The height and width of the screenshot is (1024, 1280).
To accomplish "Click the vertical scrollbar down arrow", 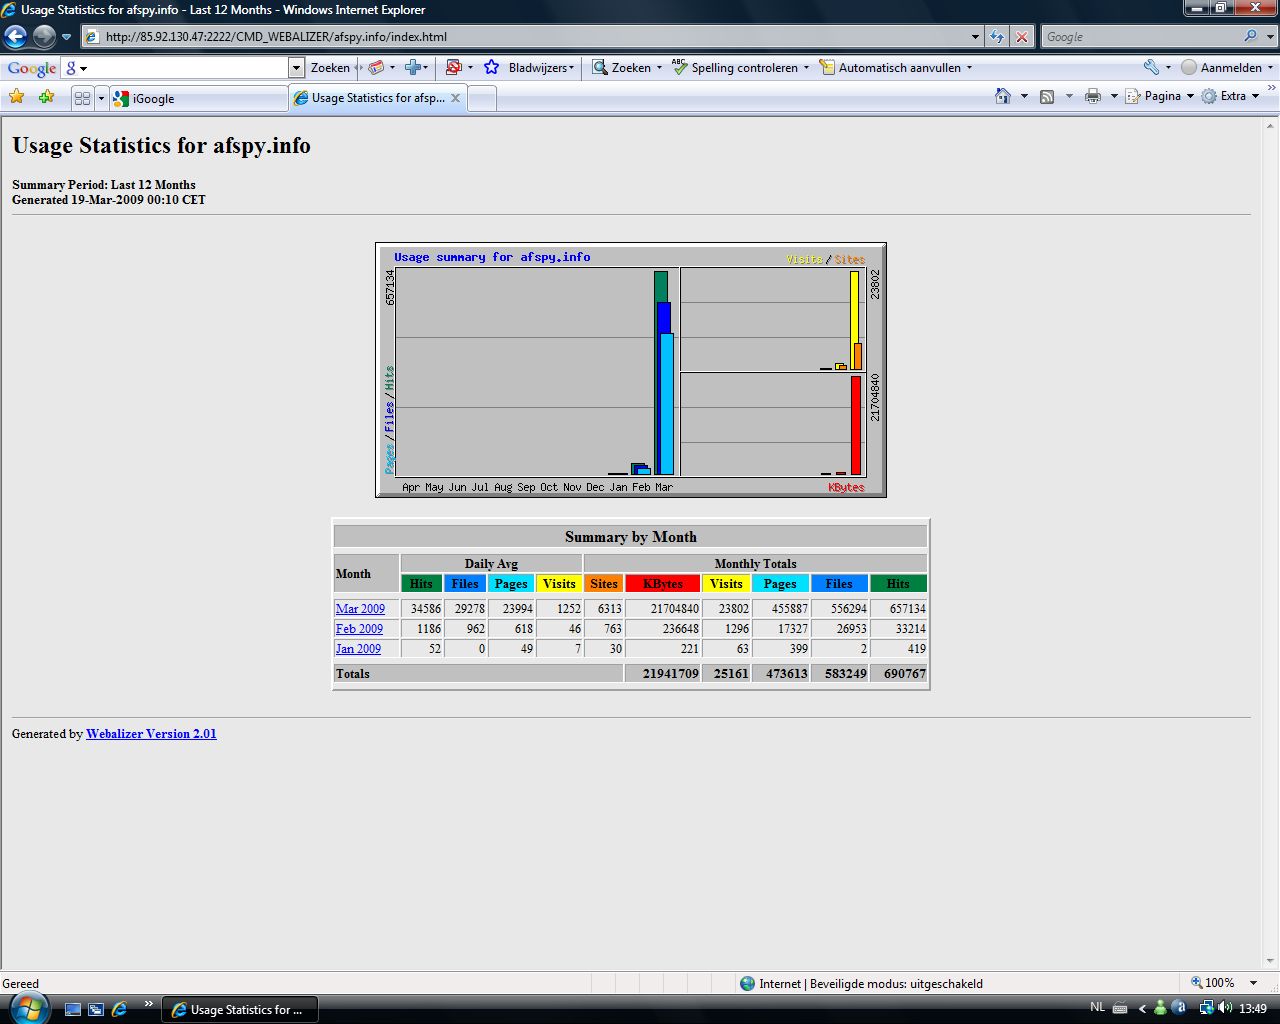I will 1271,961.
